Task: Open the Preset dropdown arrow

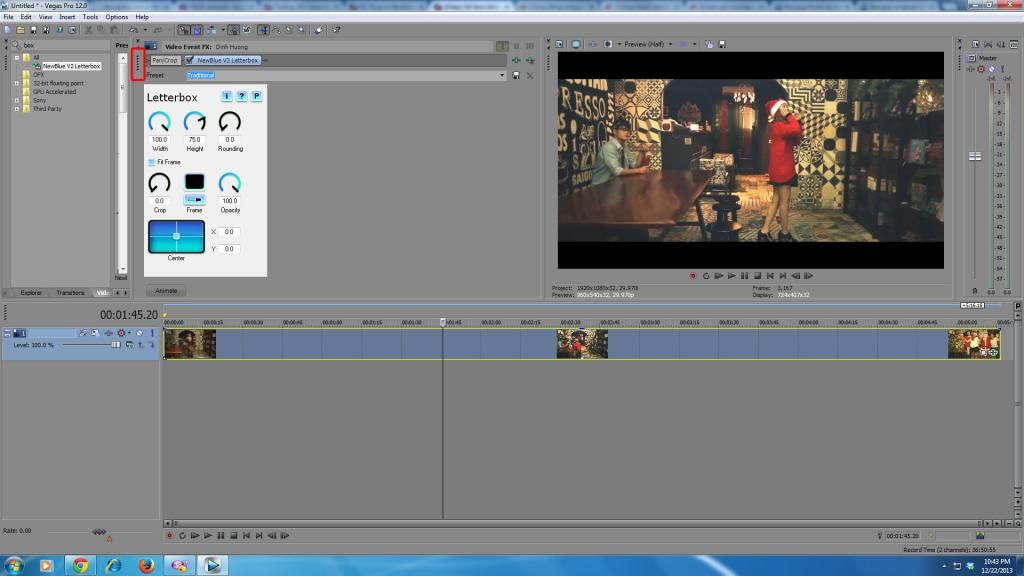Action: click(x=502, y=75)
